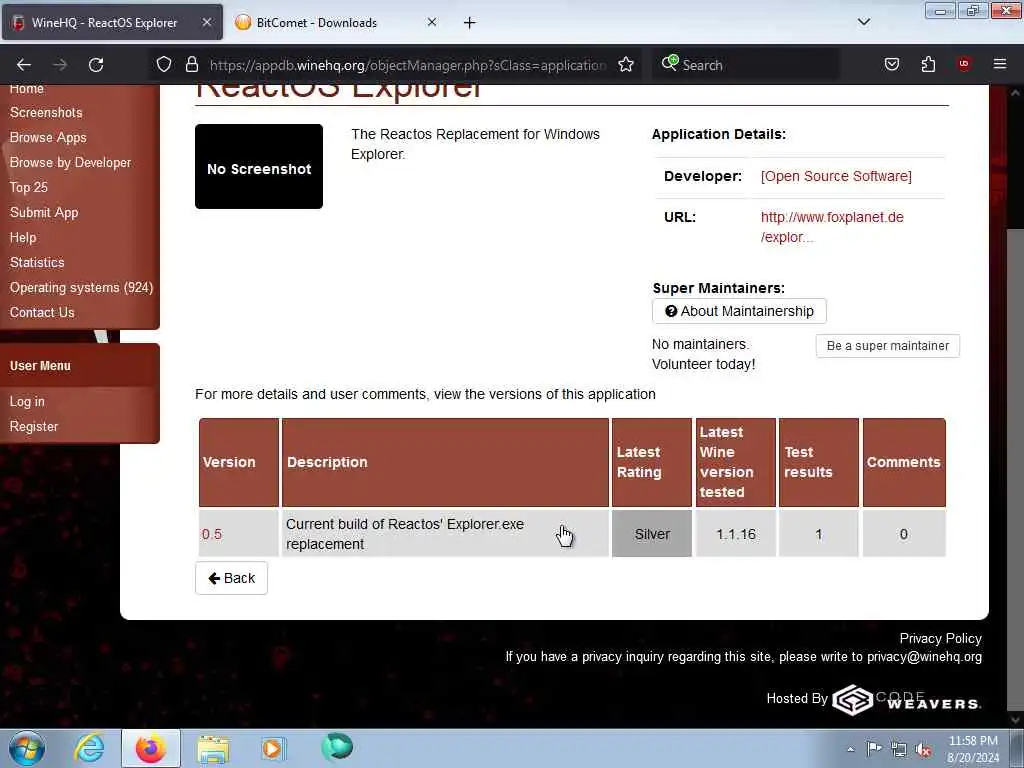Open the shield tracking protection icon
1024x768 pixels.
coord(164,65)
